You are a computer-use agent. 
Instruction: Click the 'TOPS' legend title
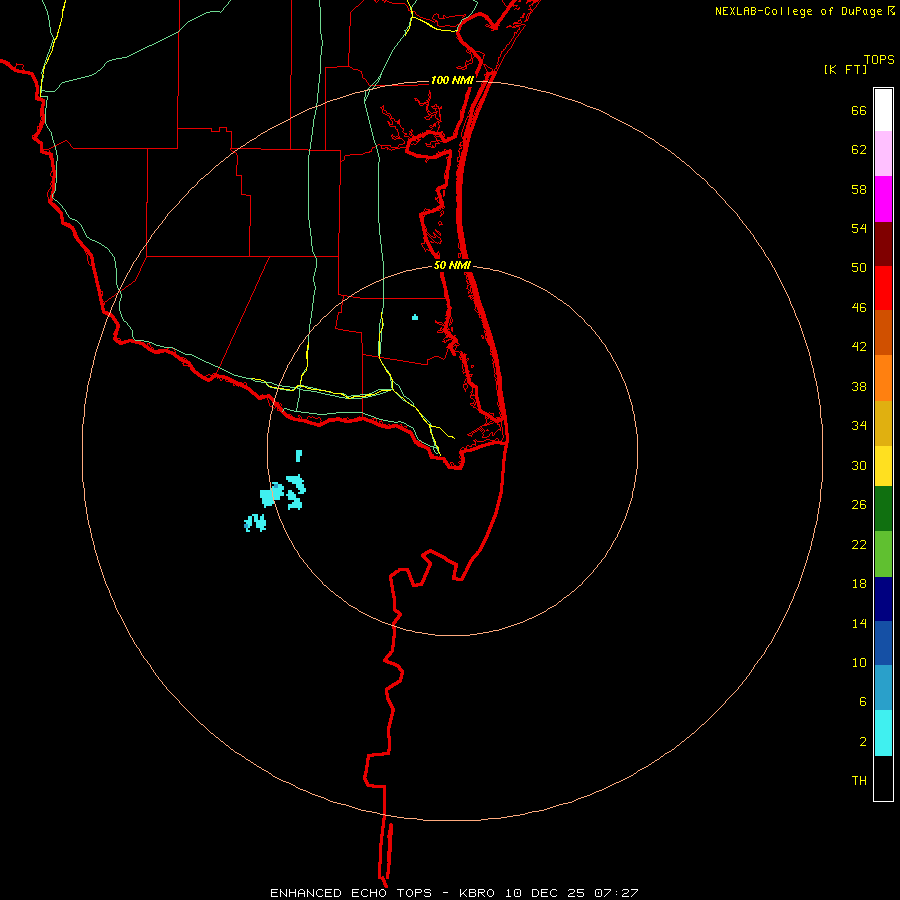879,59
